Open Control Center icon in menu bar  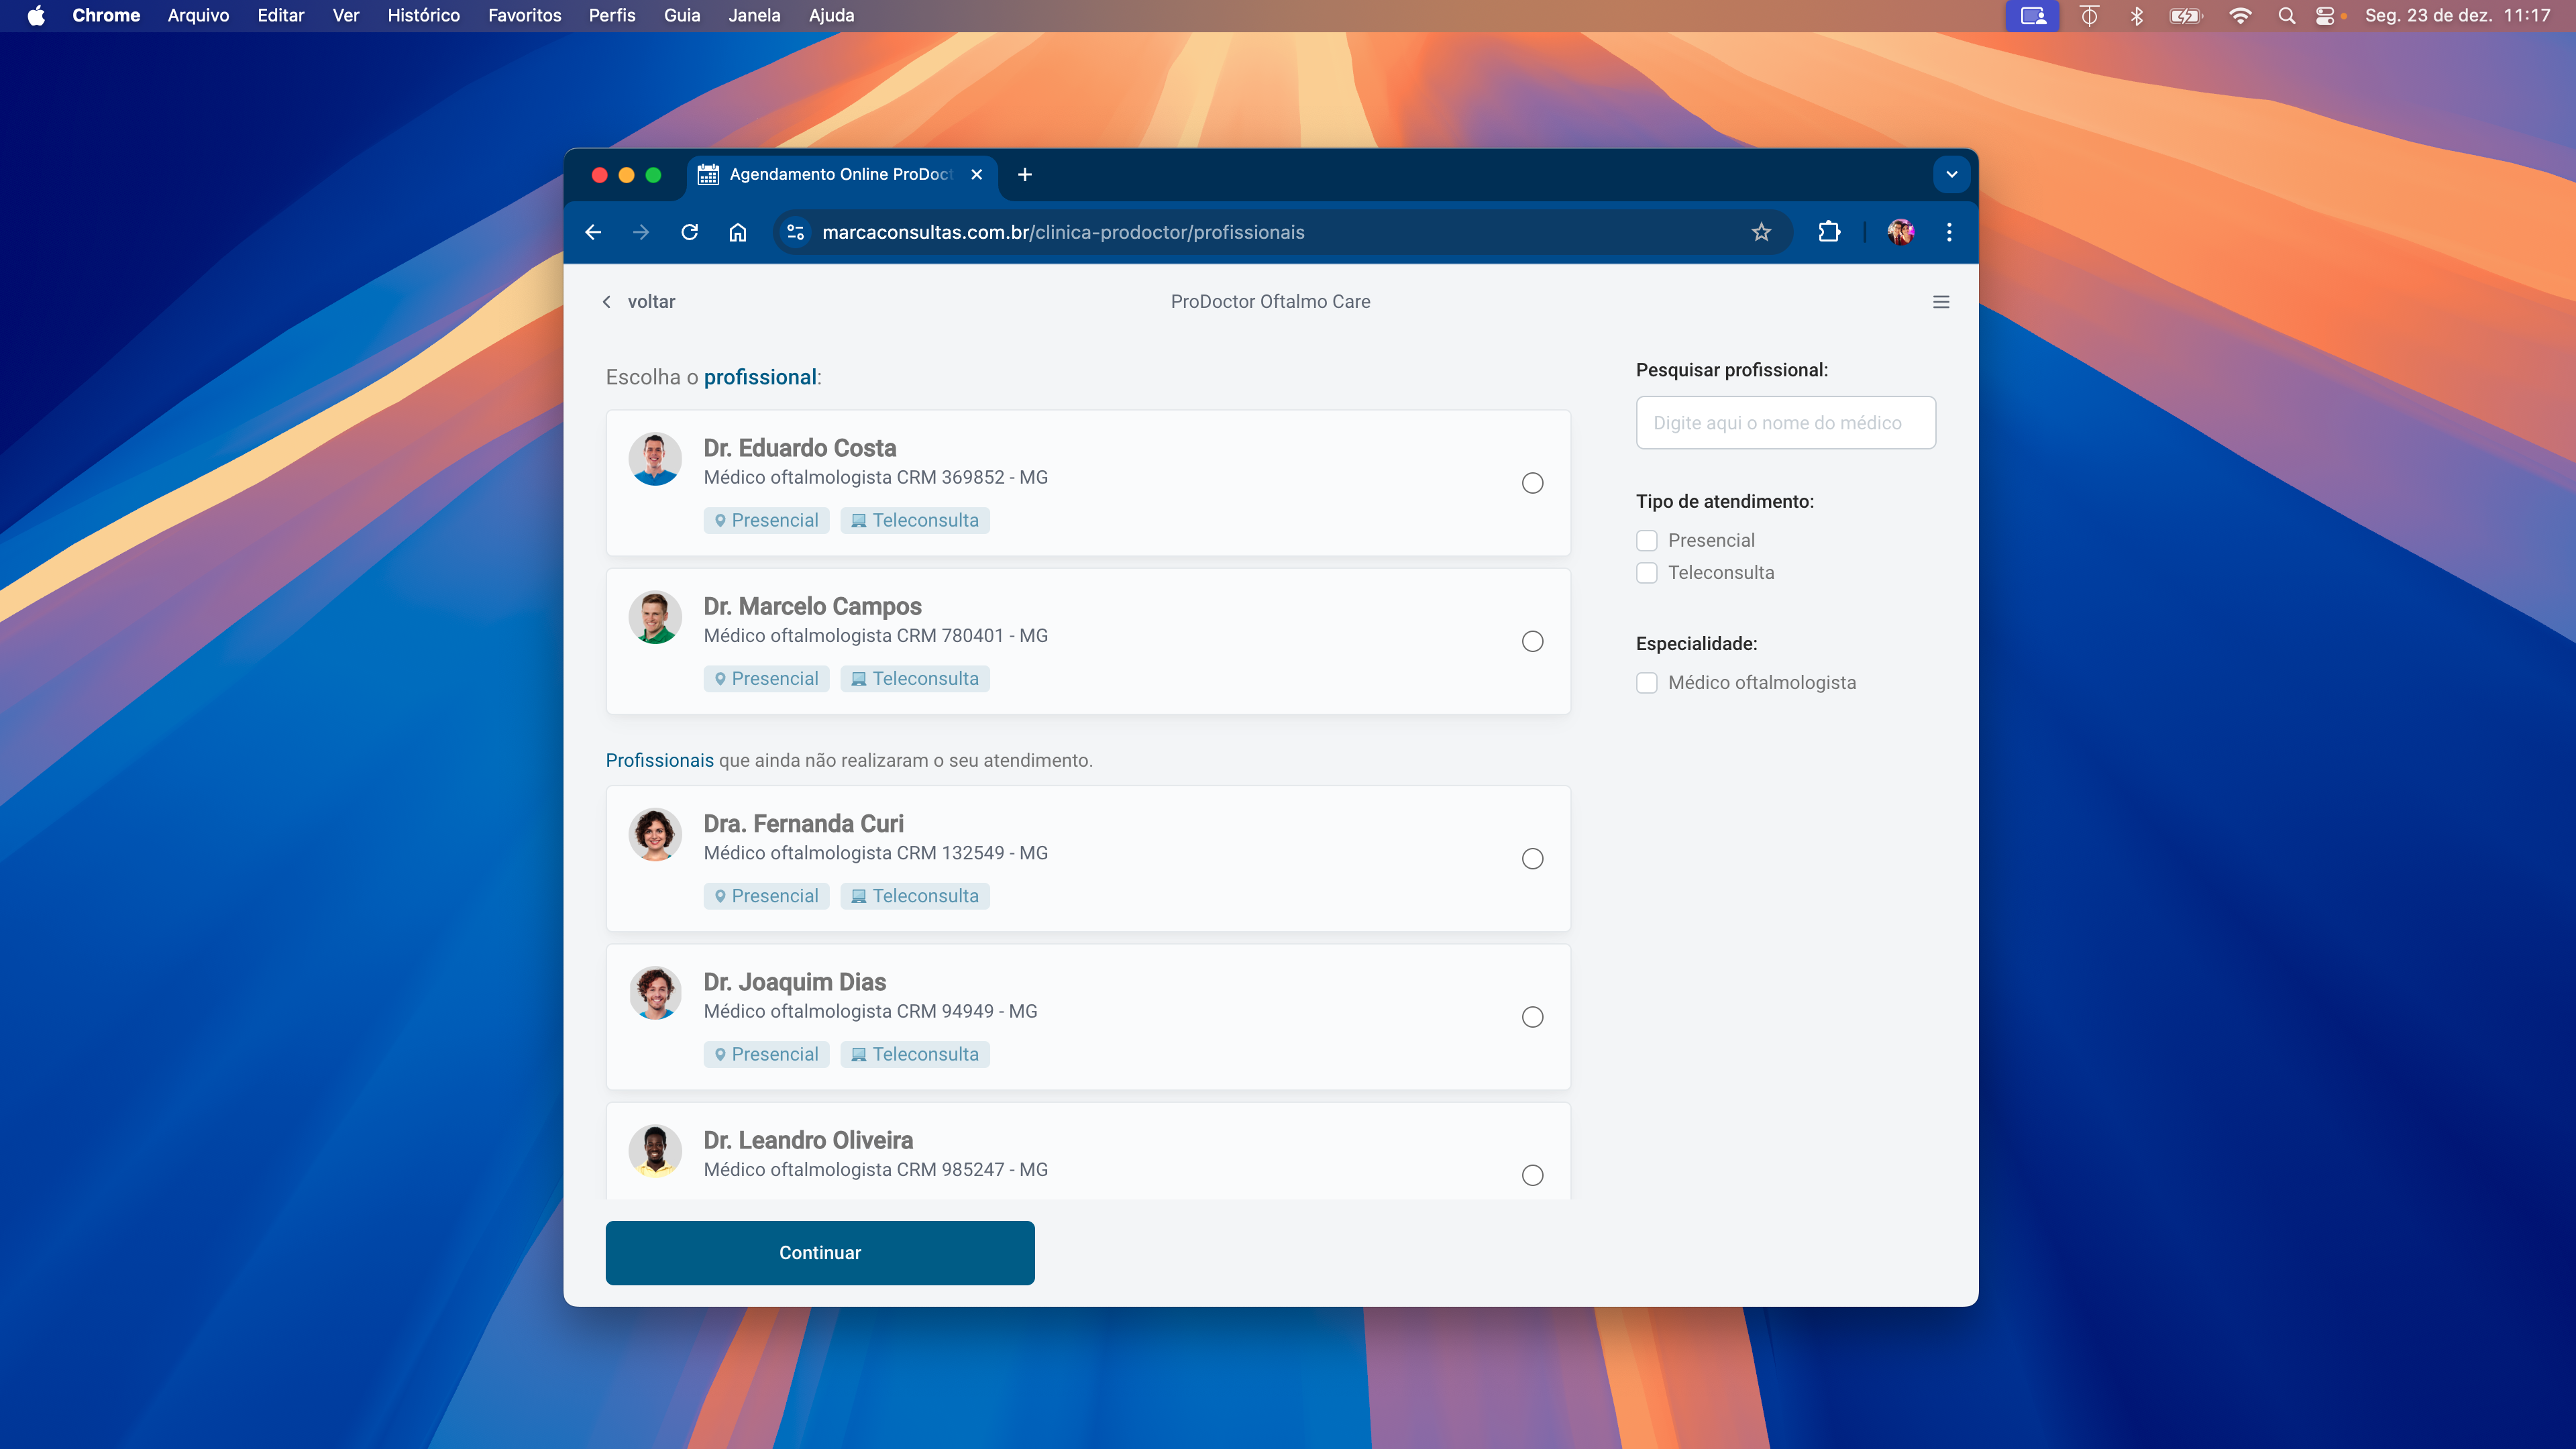click(x=2325, y=15)
